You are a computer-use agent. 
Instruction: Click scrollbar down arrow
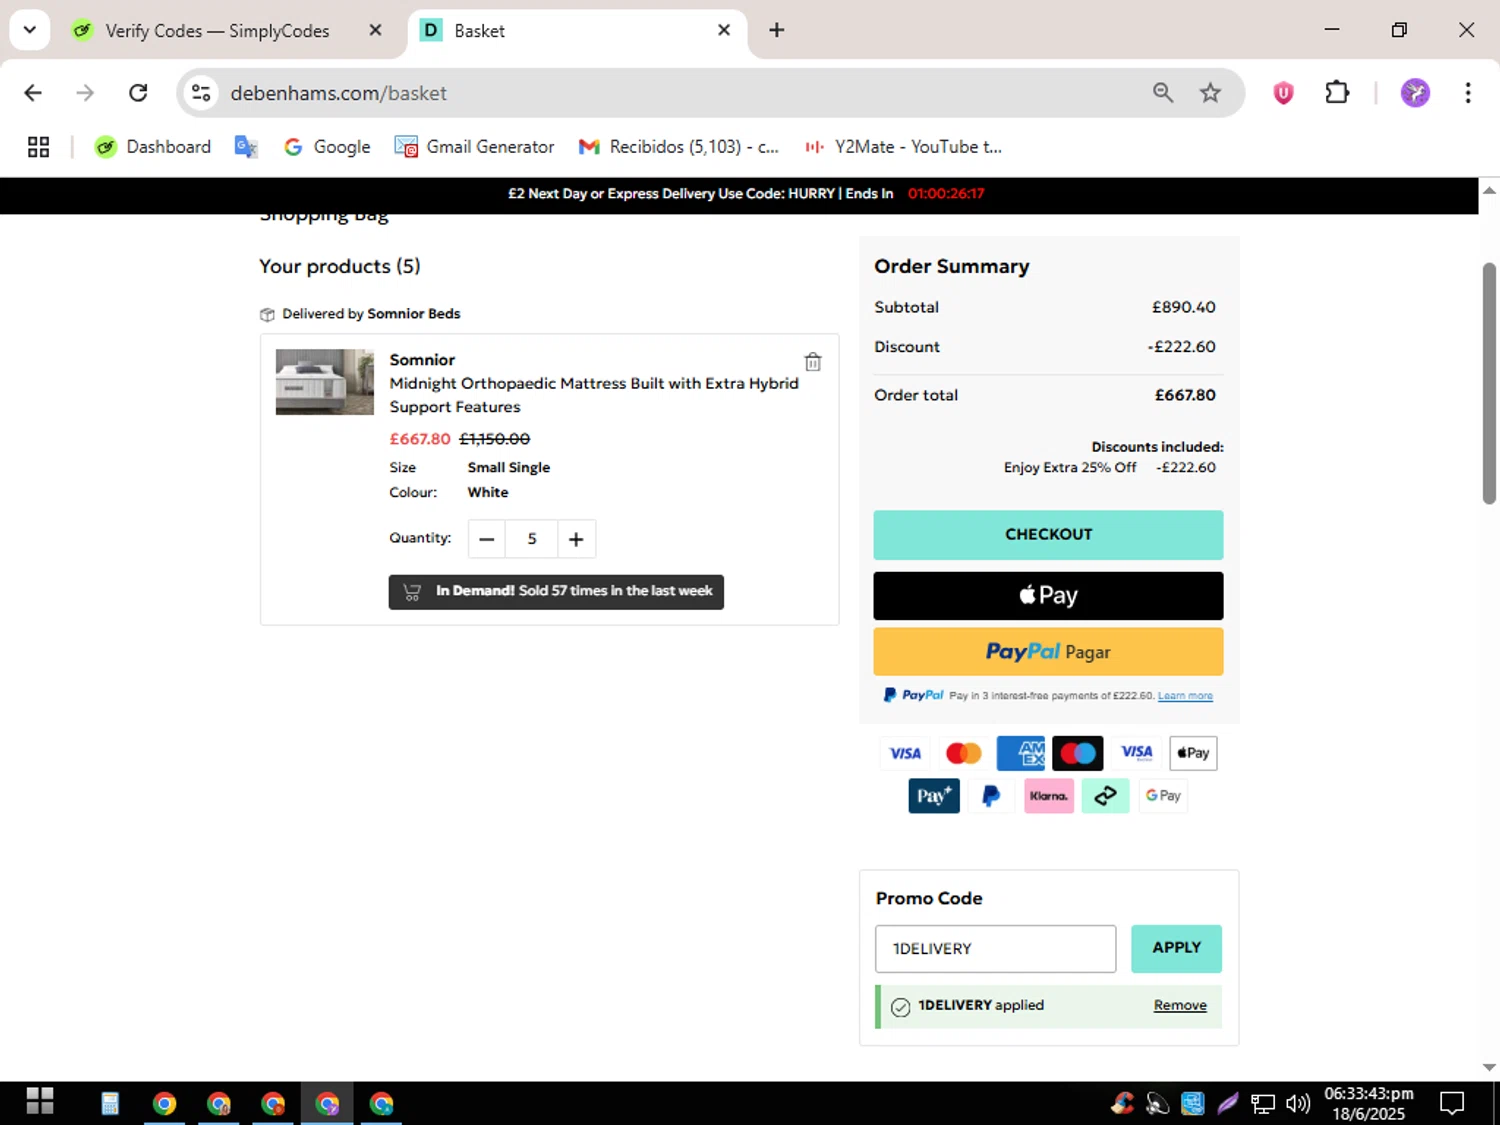(x=1489, y=1067)
